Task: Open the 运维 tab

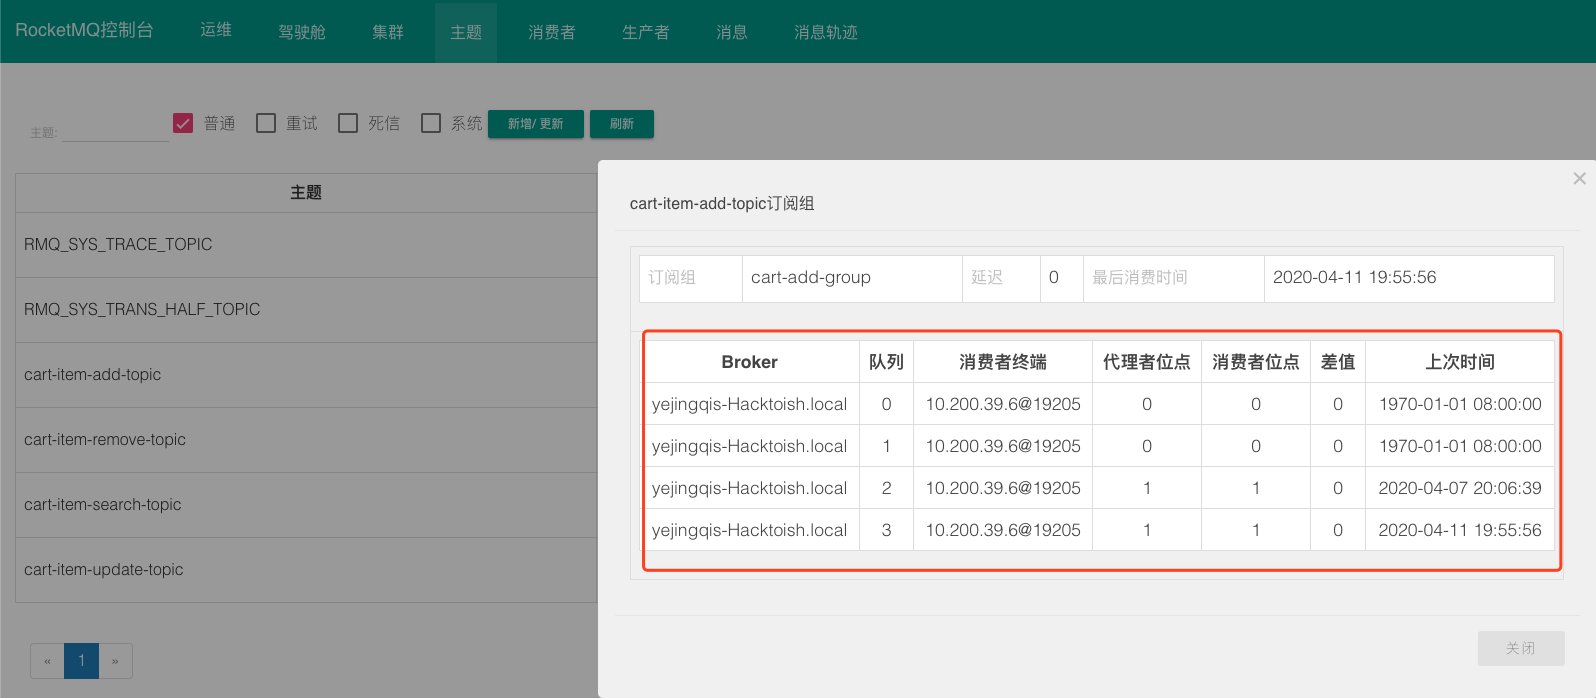Action: [216, 30]
